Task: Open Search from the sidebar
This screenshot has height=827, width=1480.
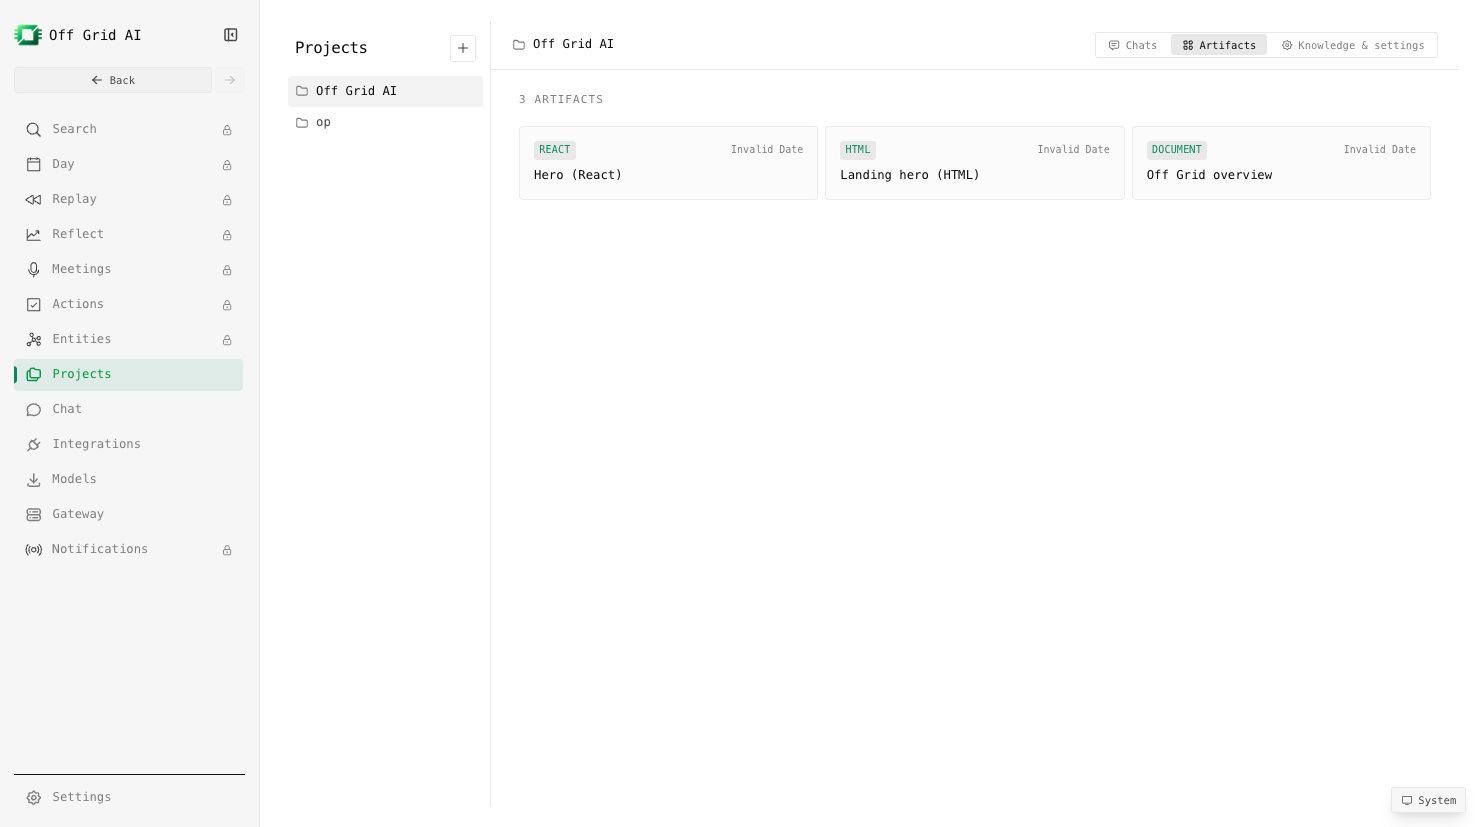Action: point(128,129)
